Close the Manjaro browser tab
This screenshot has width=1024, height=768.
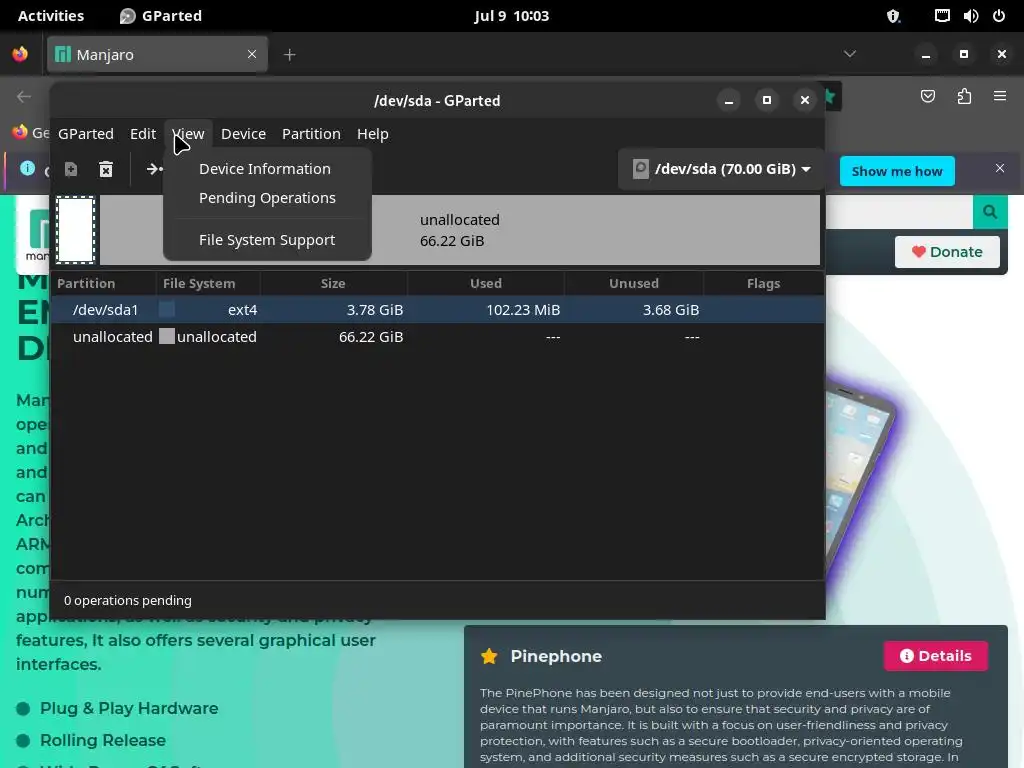point(252,54)
